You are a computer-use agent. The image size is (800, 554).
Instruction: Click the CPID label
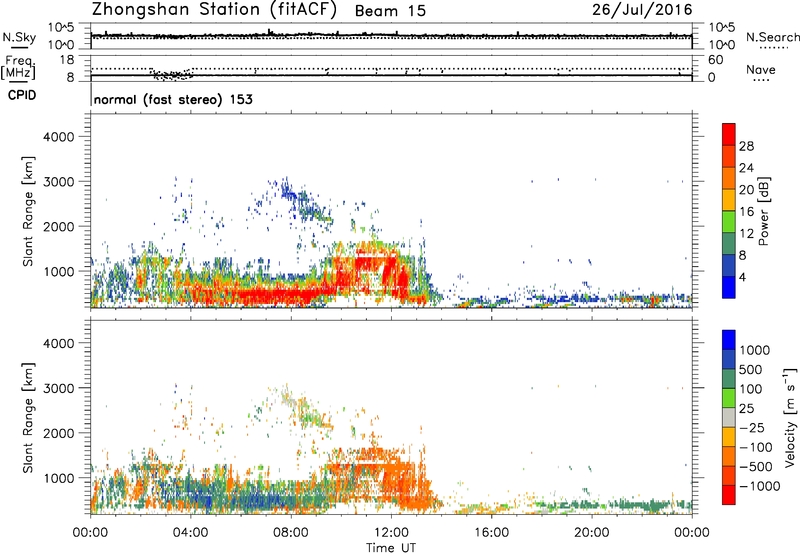click(x=22, y=95)
